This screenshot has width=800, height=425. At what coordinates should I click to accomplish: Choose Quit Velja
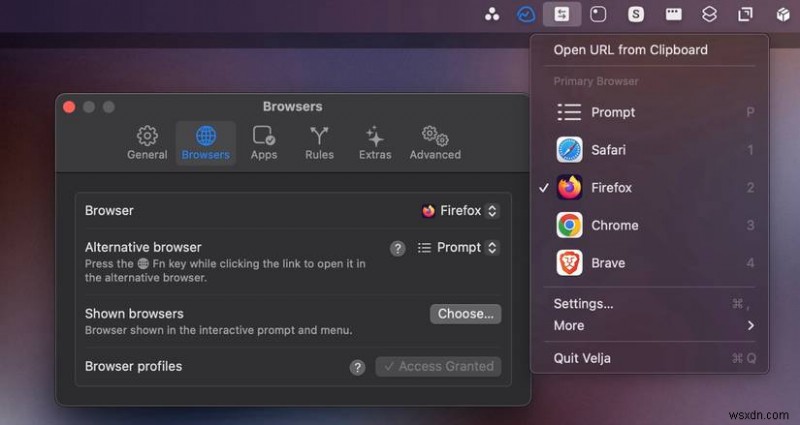649,358
